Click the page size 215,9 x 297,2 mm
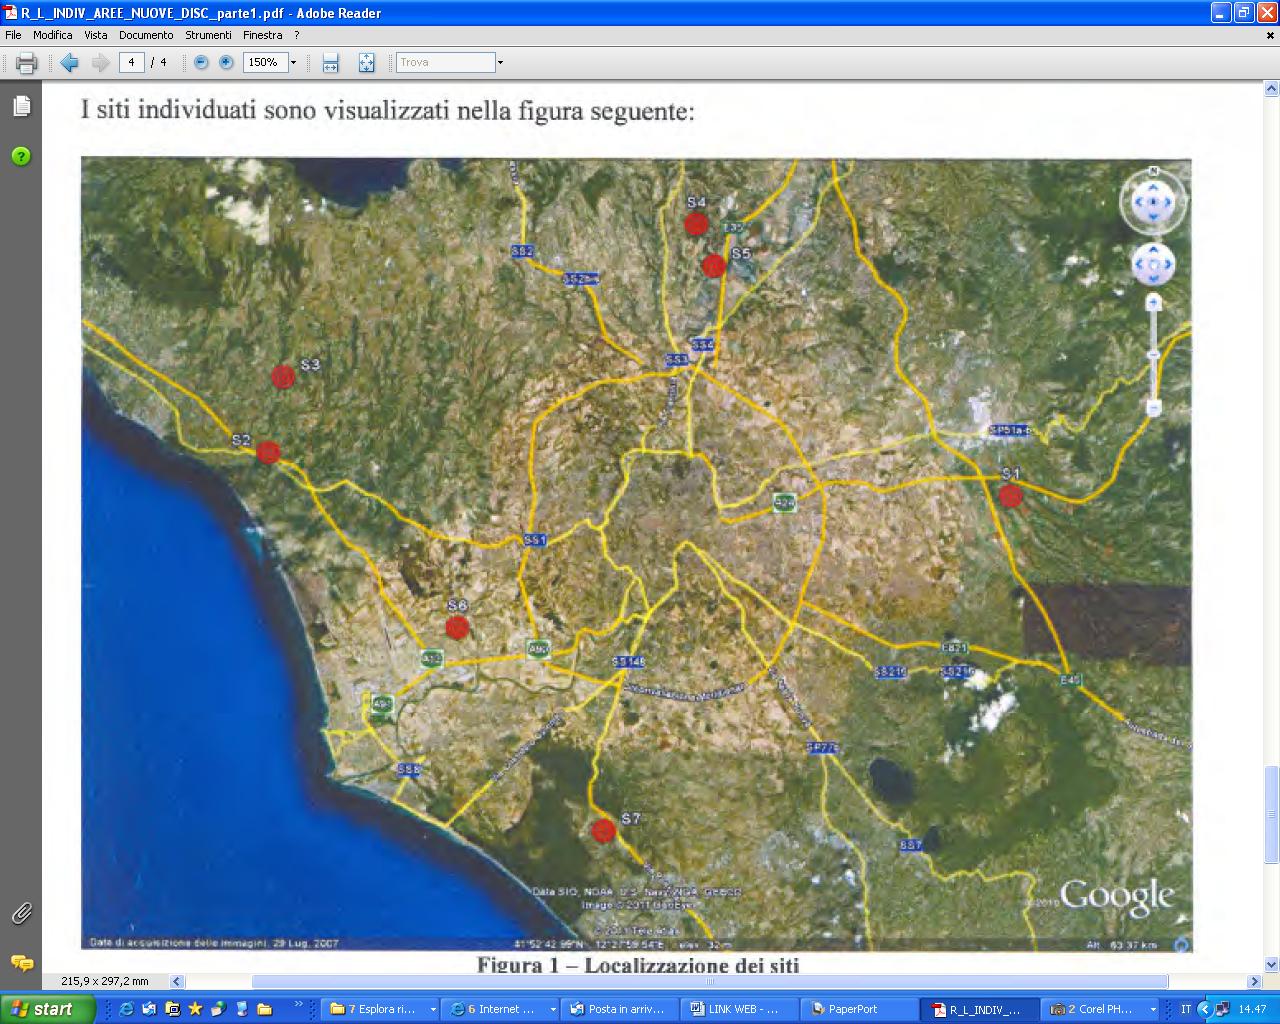Image resolution: width=1280 pixels, height=1024 pixels. [104, 982]
